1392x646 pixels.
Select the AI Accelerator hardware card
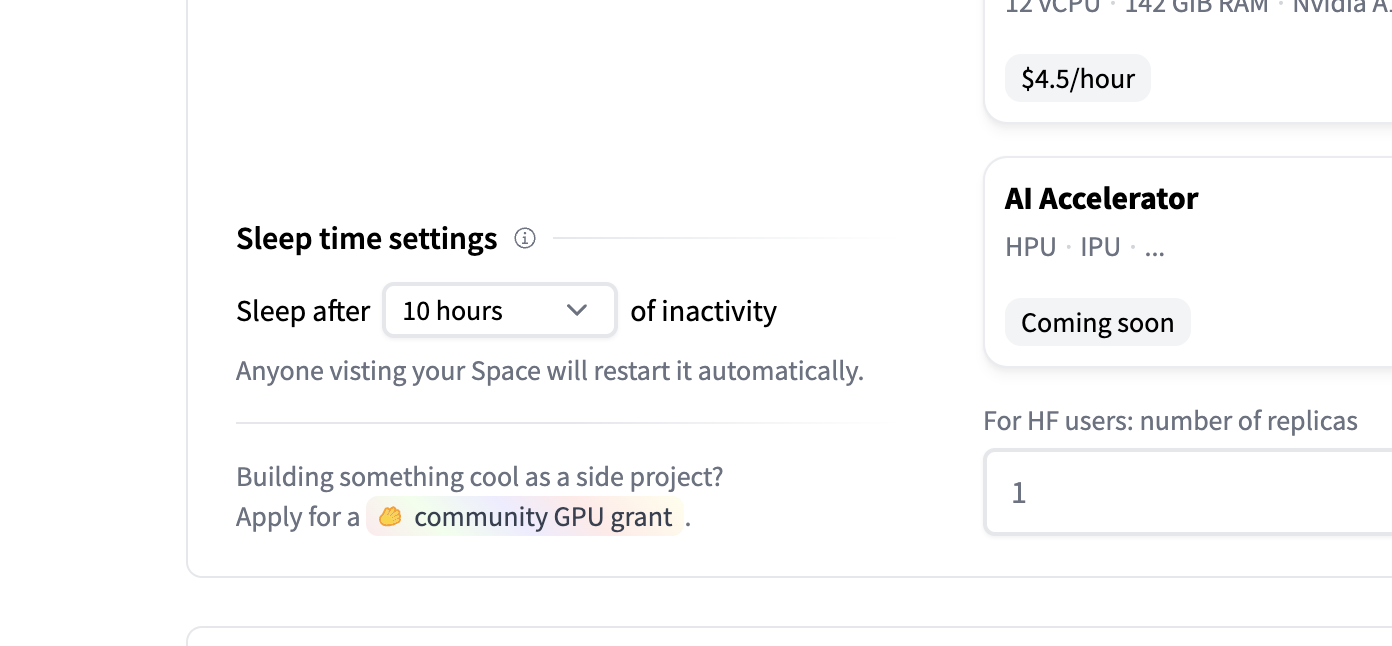[x=1190, y=262]
